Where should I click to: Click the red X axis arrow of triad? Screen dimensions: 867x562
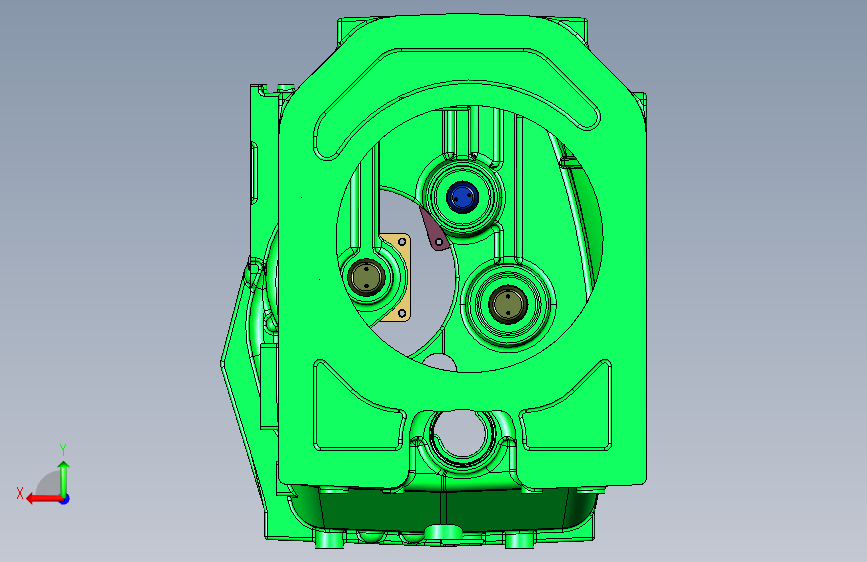pos(44,498)
